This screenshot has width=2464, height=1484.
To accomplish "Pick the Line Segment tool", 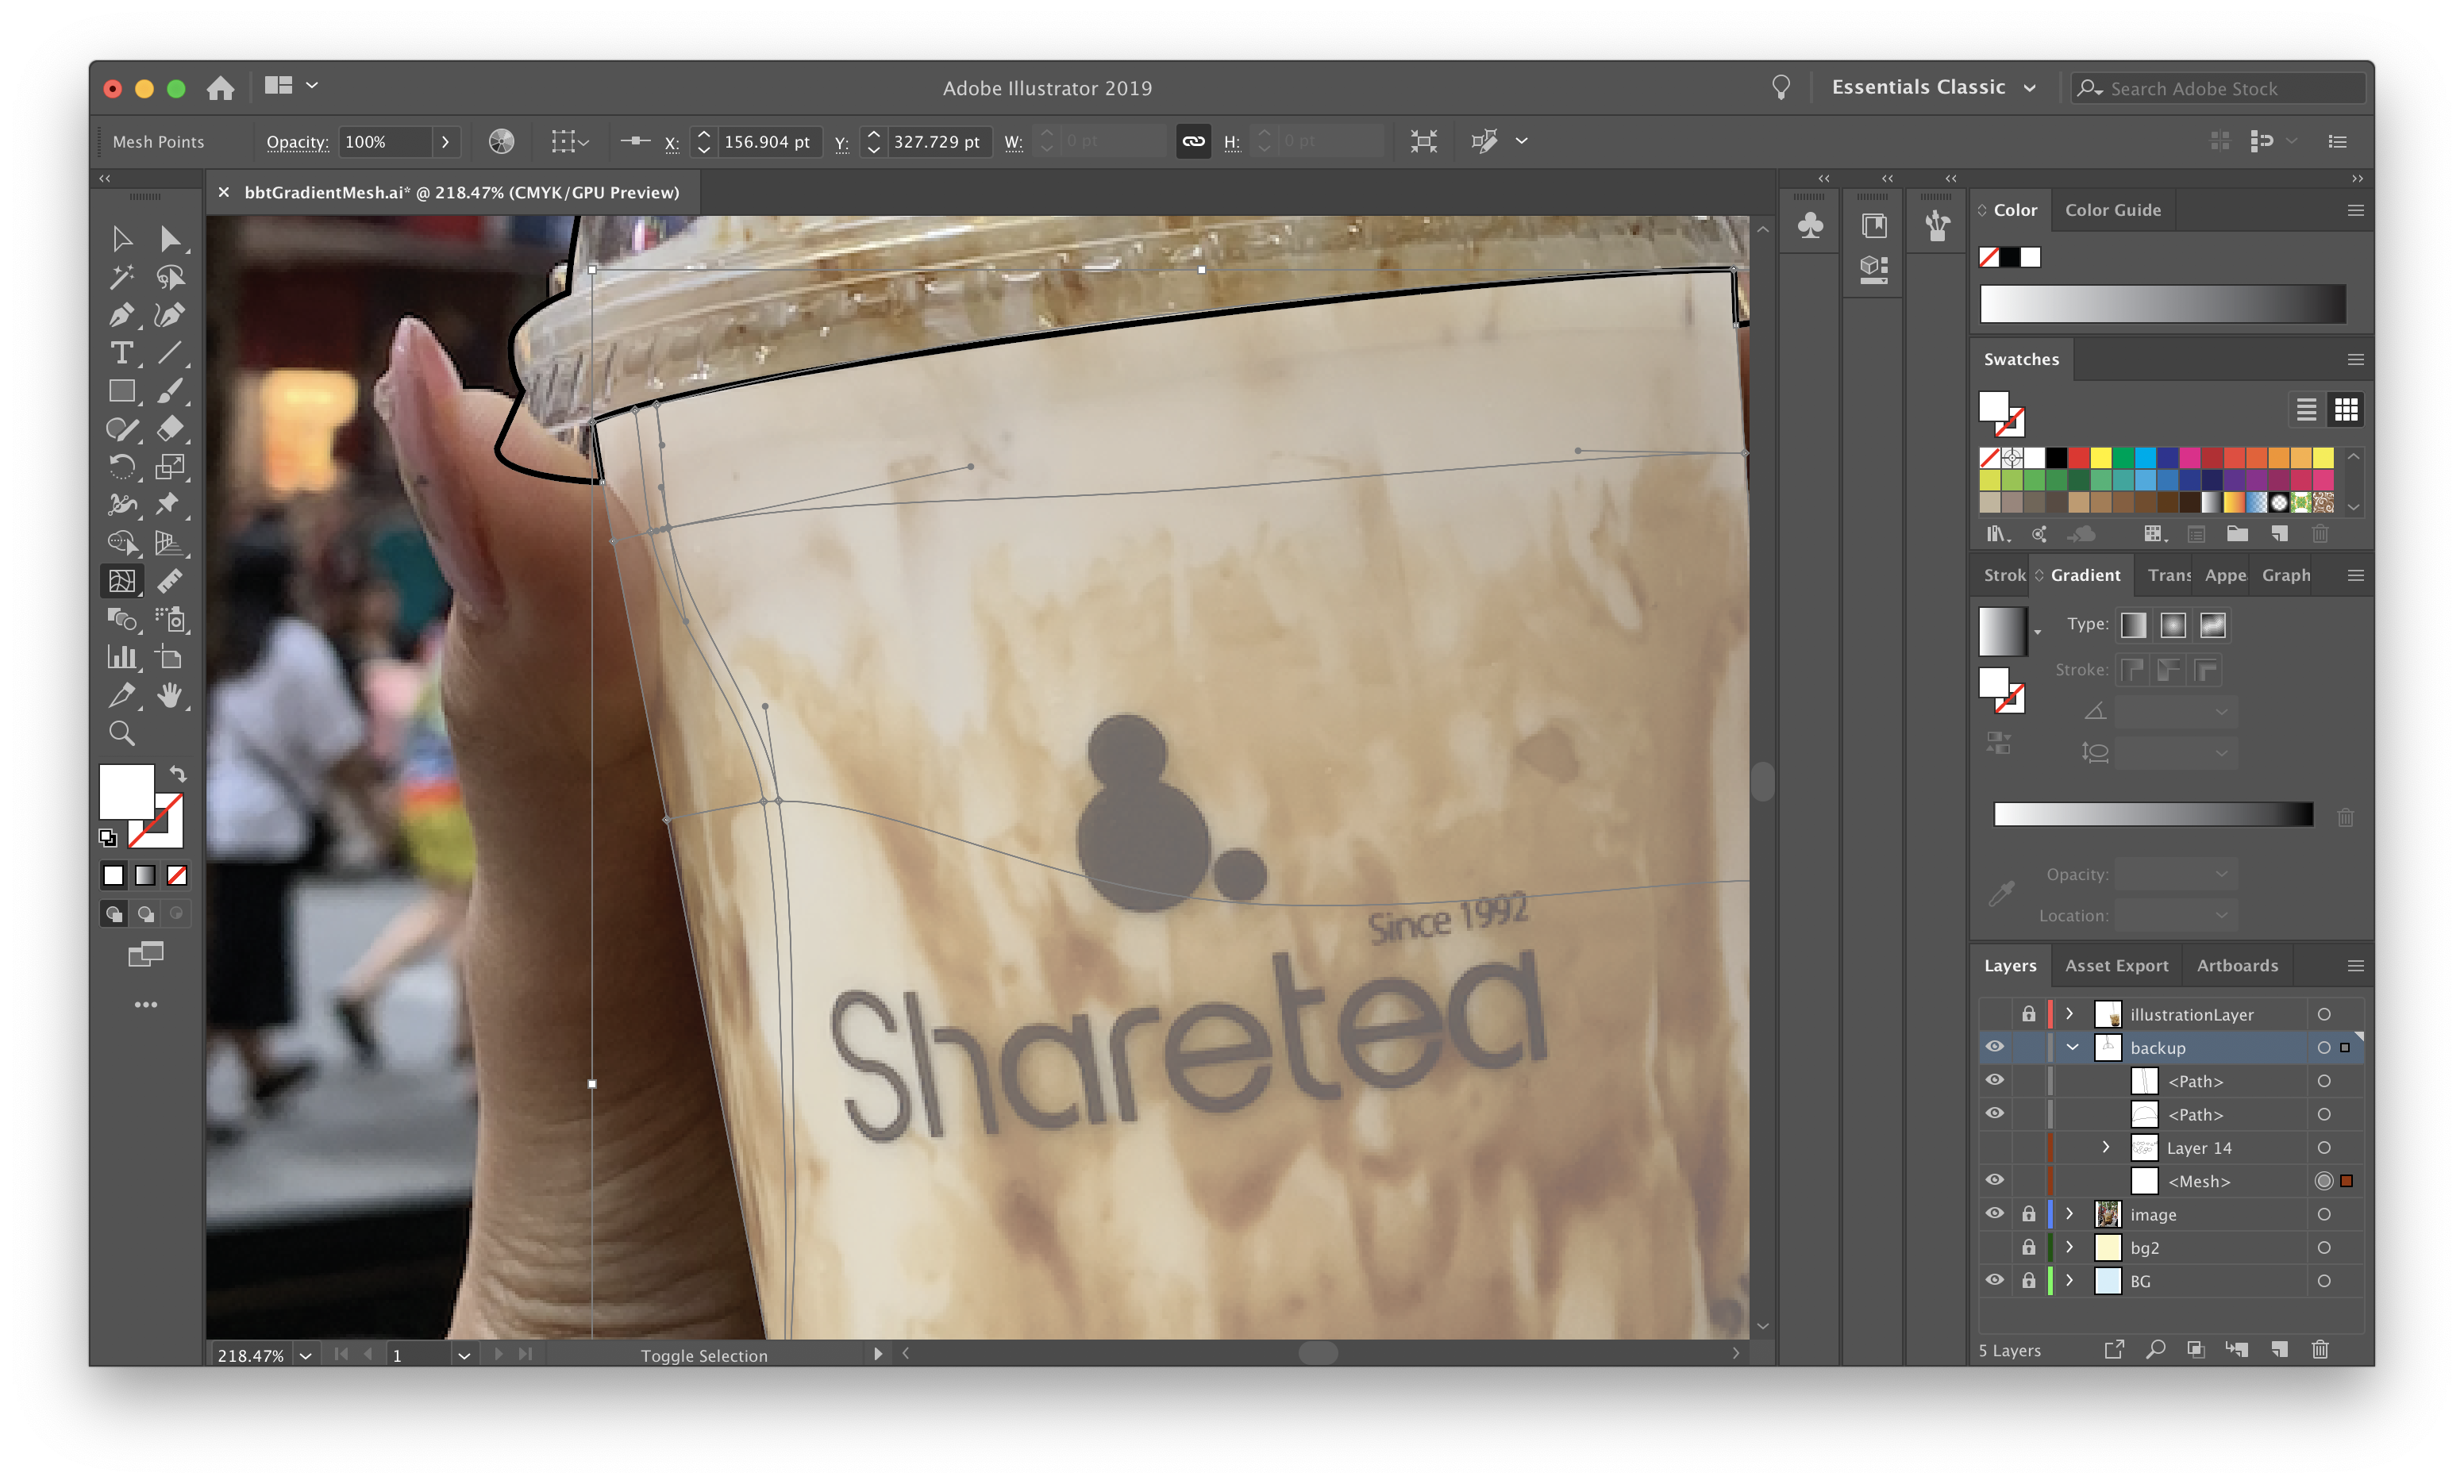I will point(170,353).
